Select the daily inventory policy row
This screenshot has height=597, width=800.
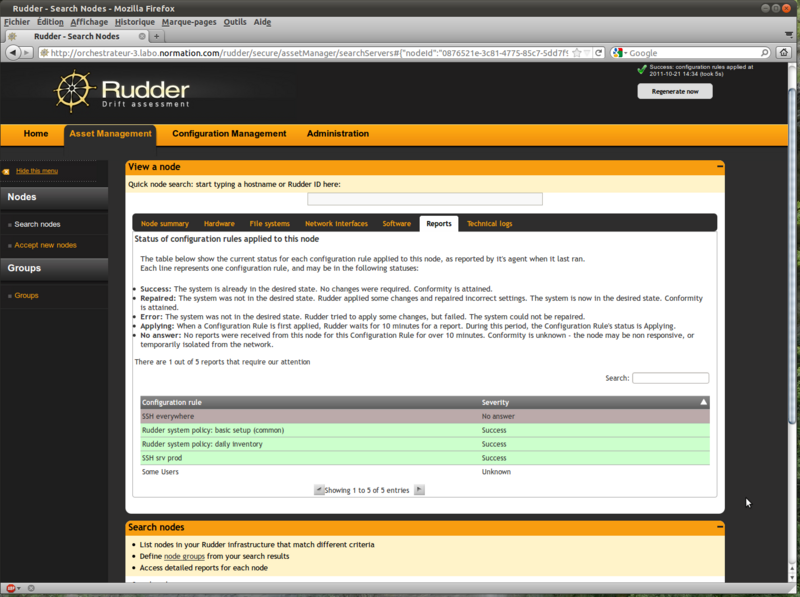(425, 444)
